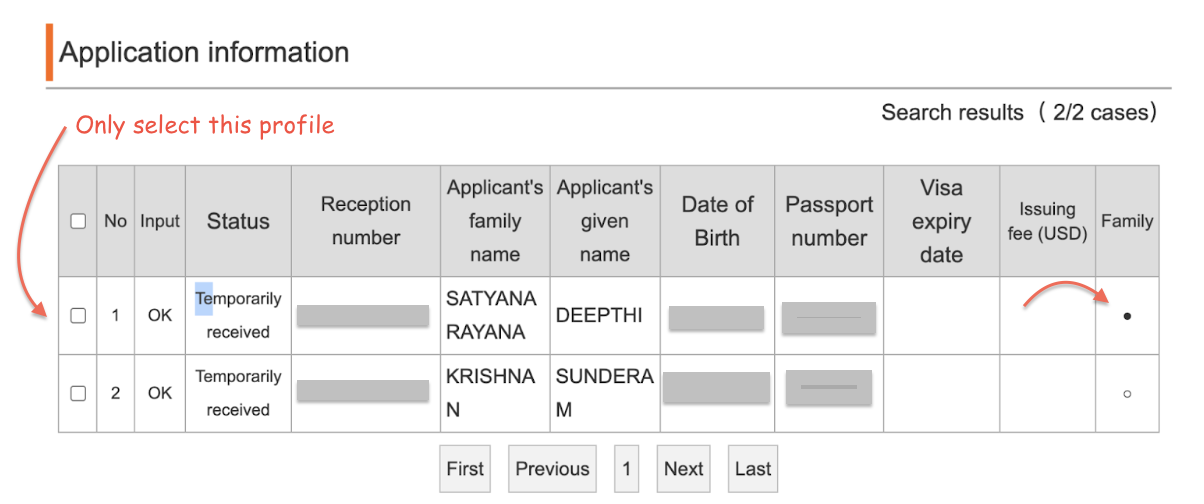Click the filled Family dot for DEEPTHI

tap(1127, 316)
